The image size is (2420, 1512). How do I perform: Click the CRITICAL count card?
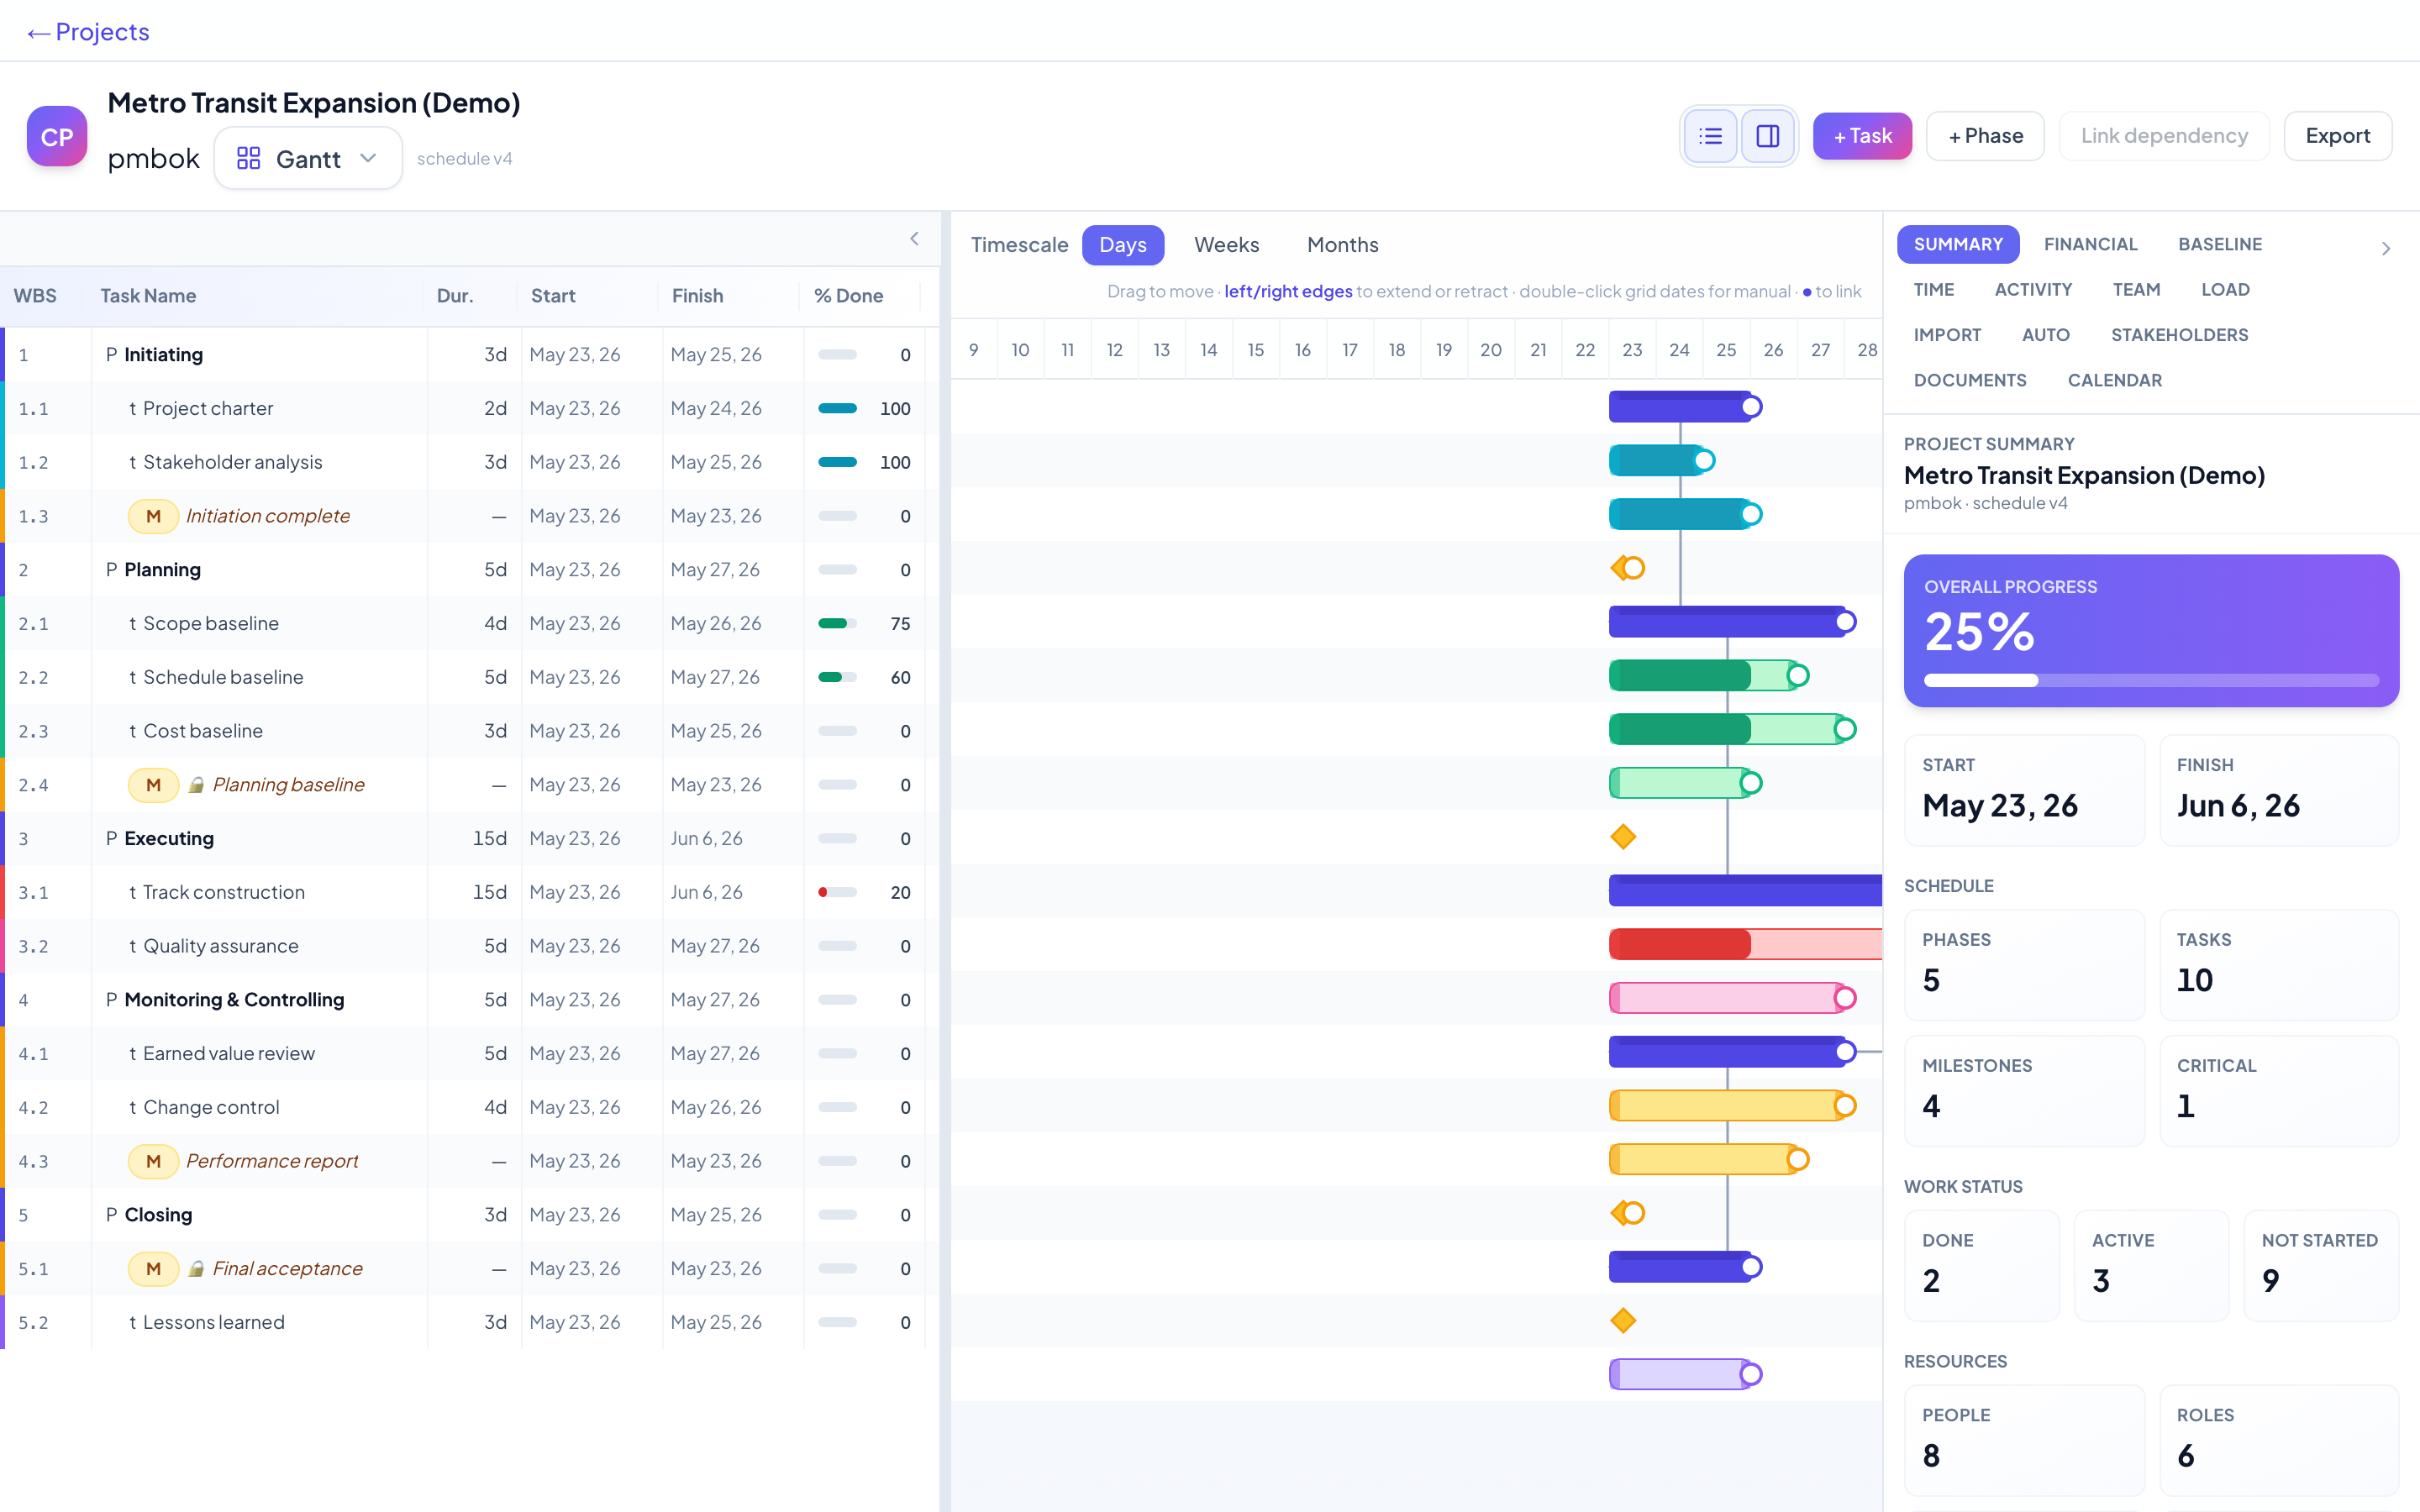coord(2278,1090)
